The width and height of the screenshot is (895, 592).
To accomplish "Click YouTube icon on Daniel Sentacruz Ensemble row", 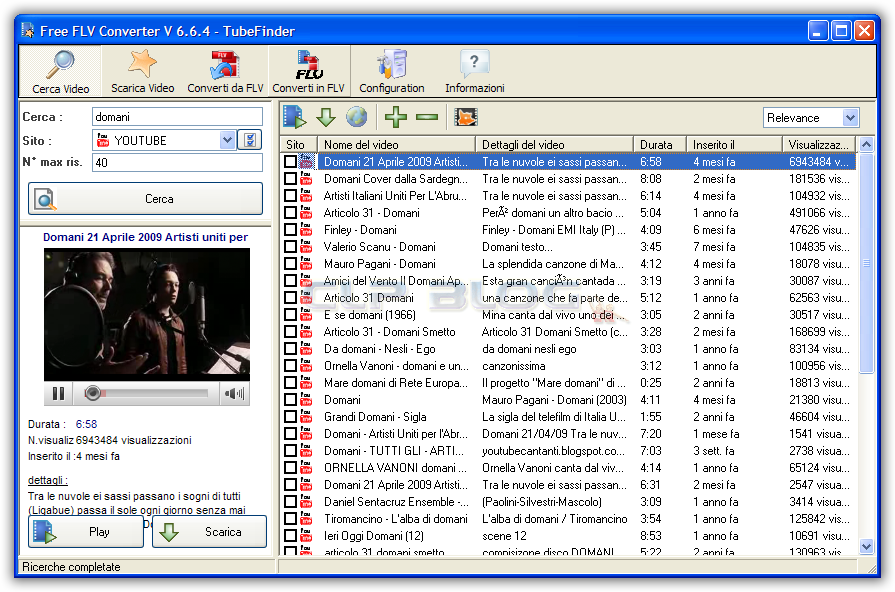I will point(306,502).
